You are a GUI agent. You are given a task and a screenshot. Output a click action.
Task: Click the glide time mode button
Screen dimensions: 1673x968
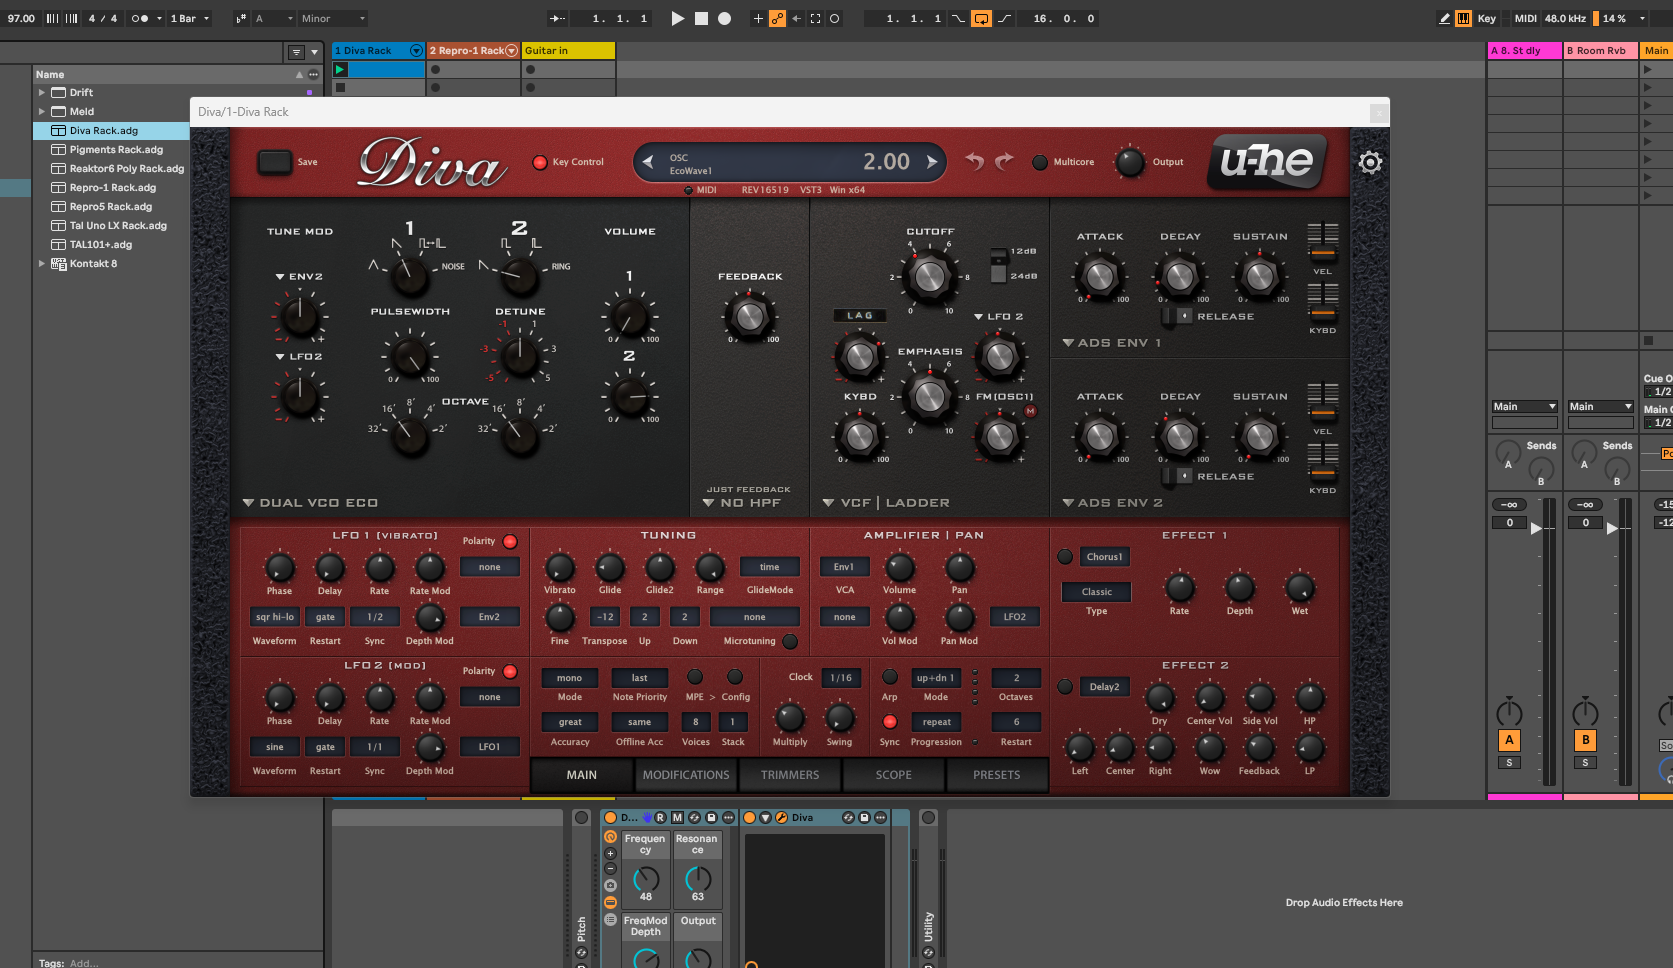coord(769,567)
